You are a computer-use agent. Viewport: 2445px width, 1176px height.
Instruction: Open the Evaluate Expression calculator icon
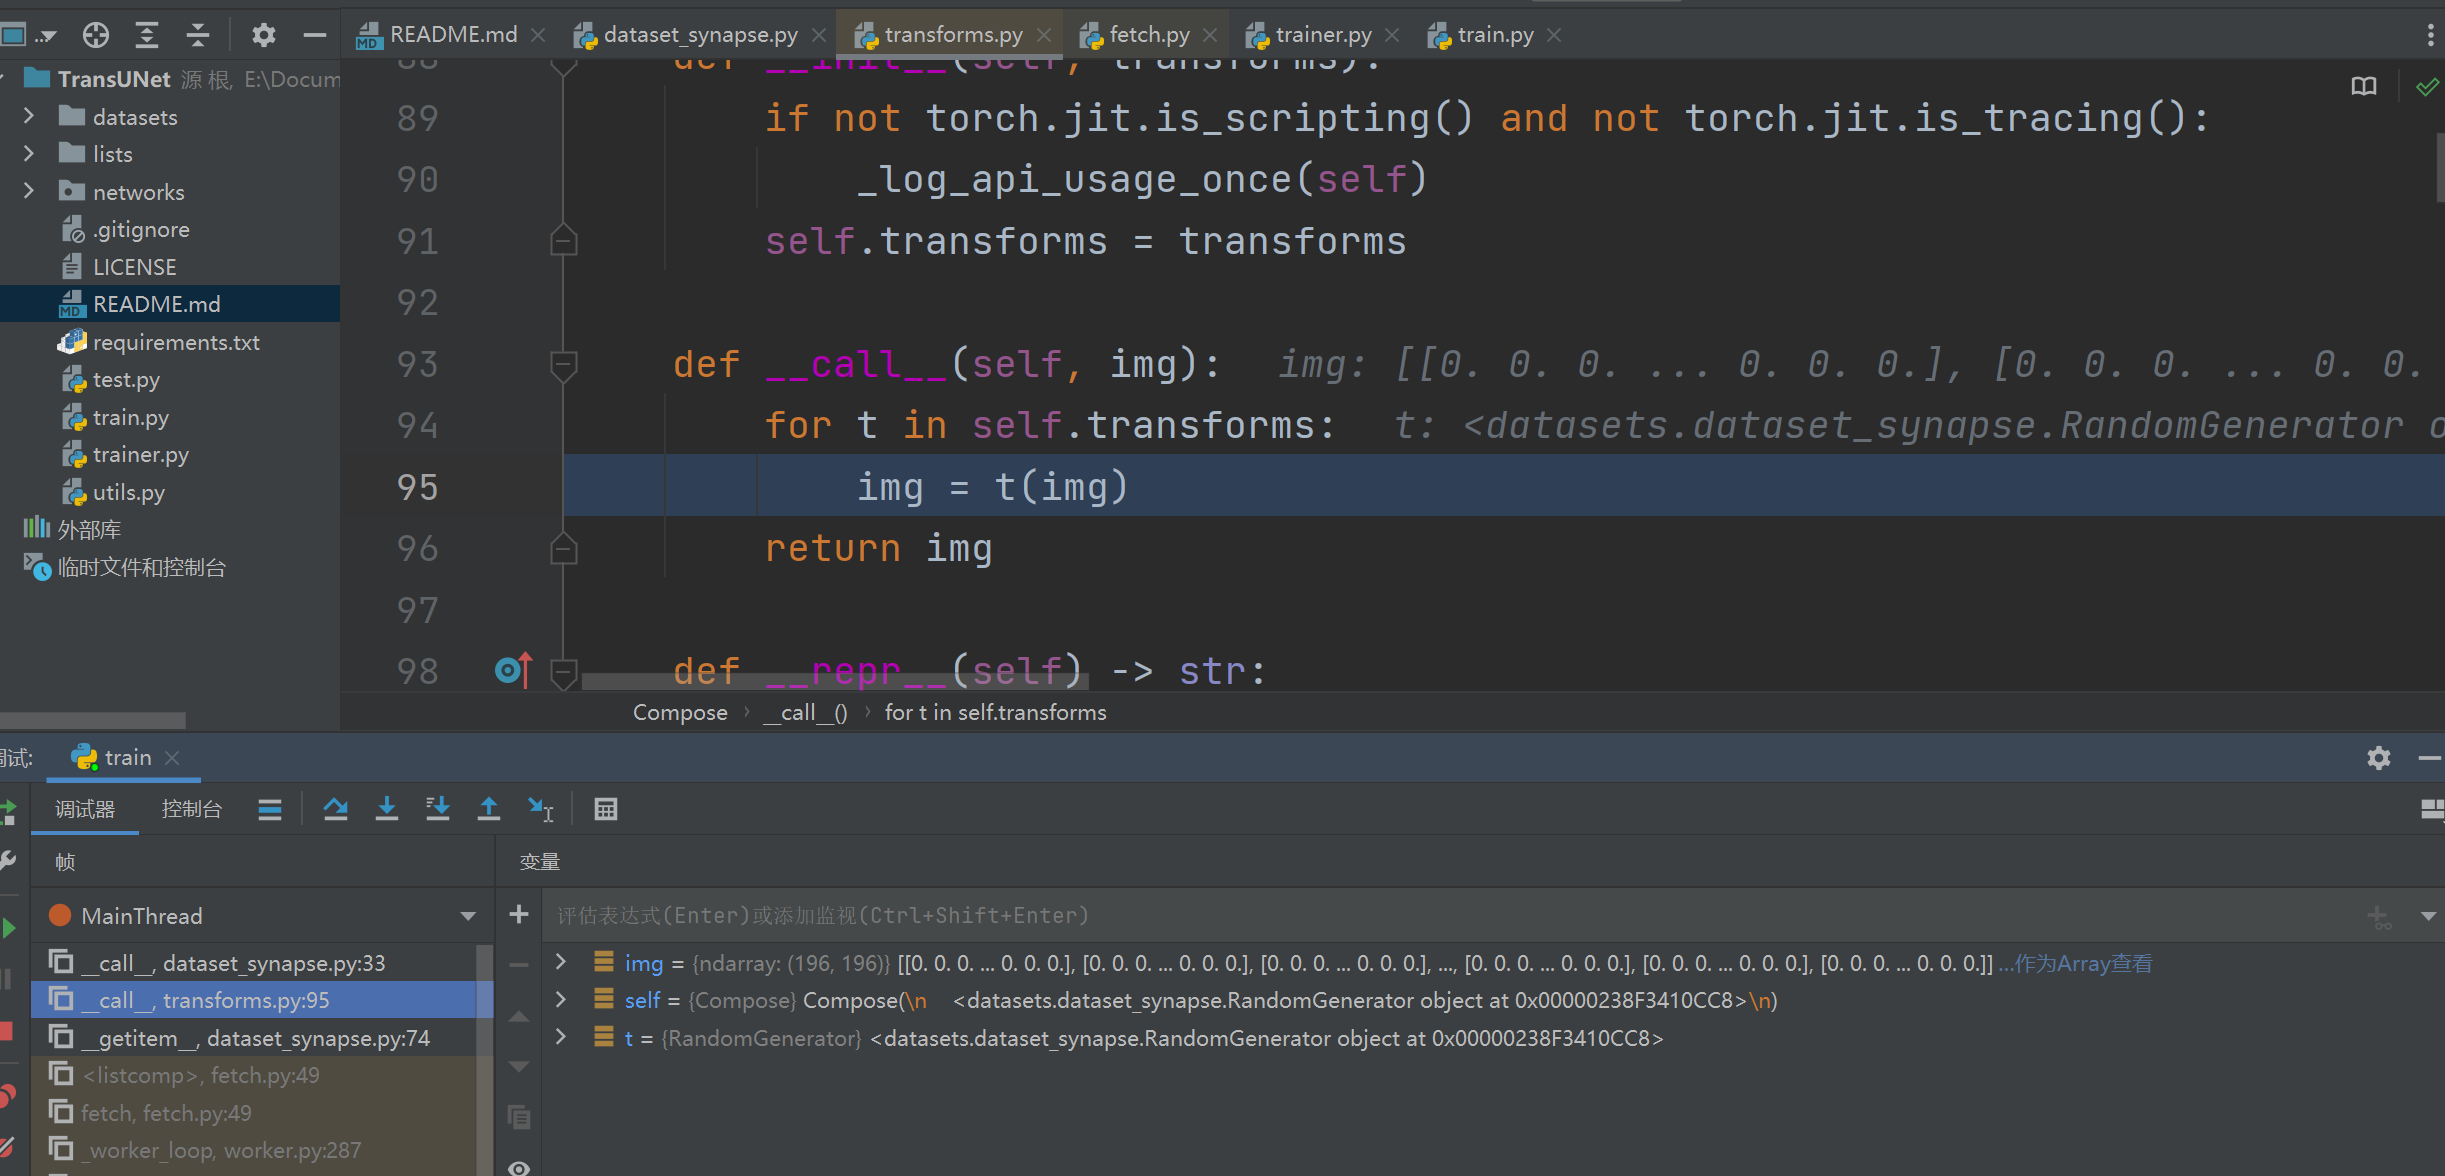(x=605, y=809)
